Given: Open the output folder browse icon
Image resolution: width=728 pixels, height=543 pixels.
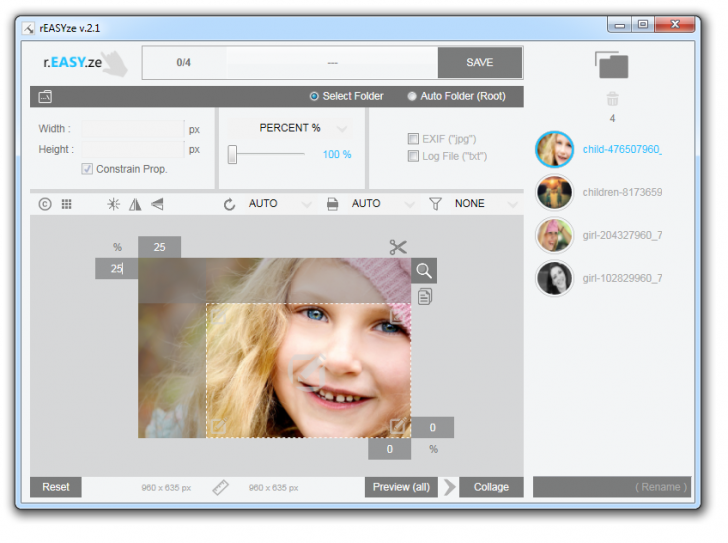Looking at the screenshot, I should pyautogui.click(x=45, y=97).
